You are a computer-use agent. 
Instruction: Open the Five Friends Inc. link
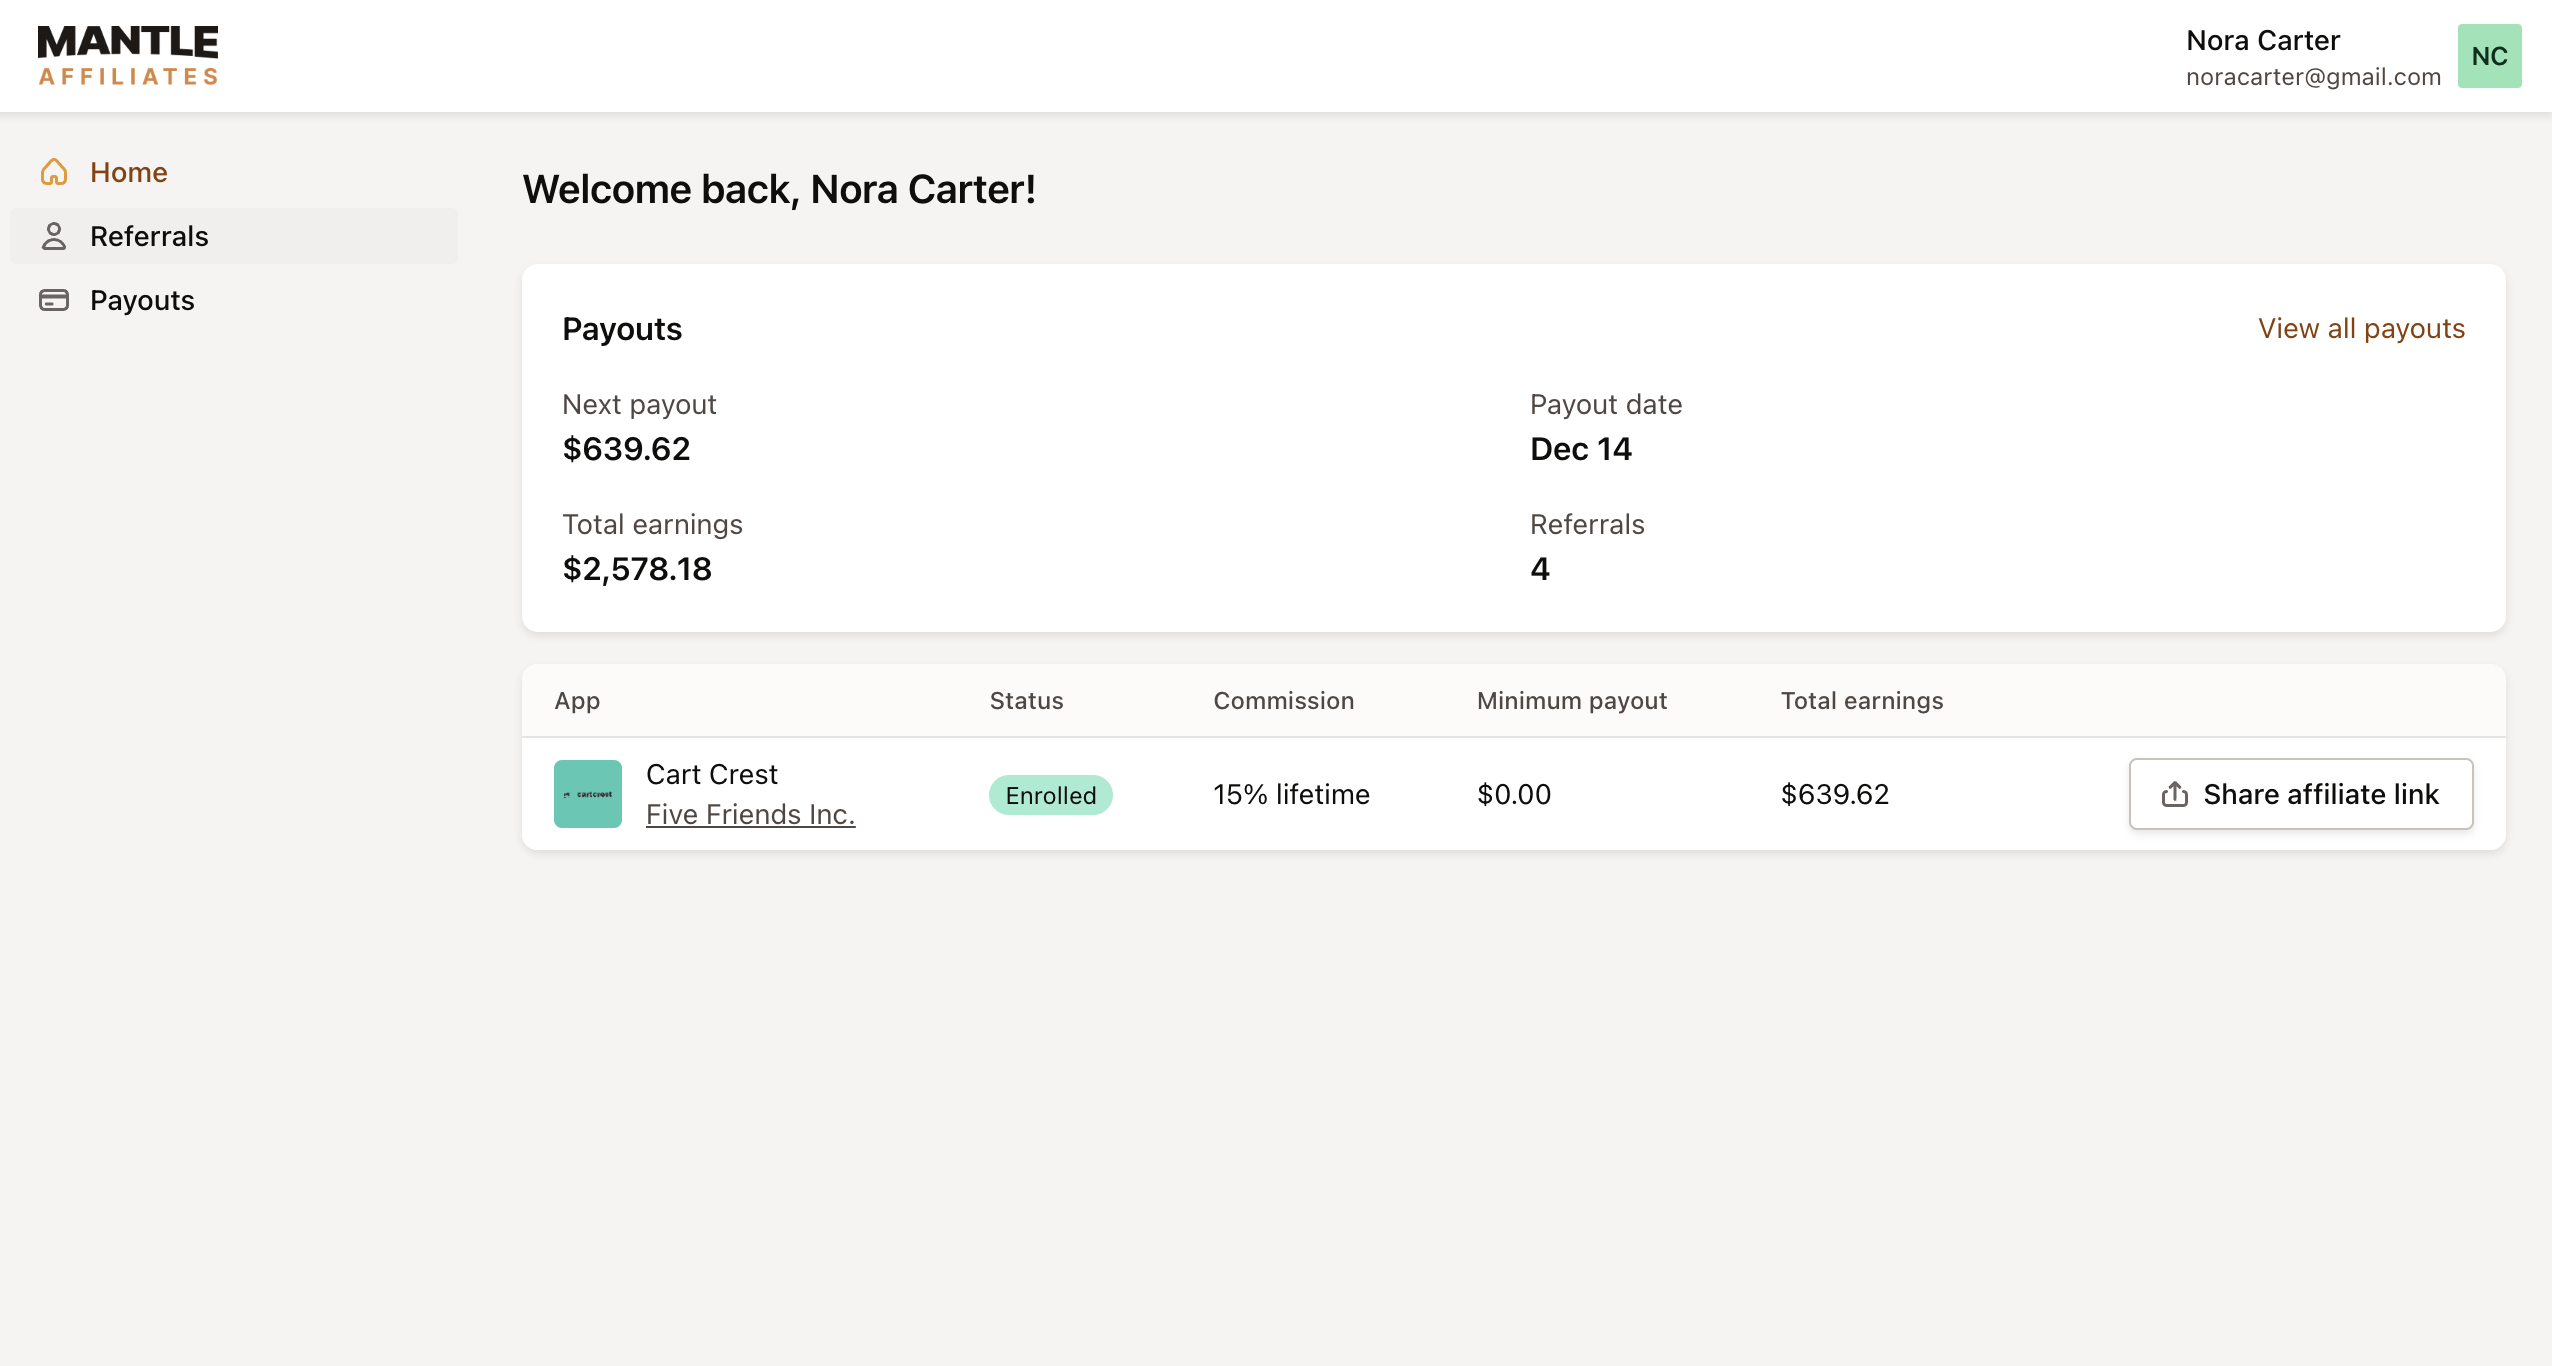tap(750, 814)
